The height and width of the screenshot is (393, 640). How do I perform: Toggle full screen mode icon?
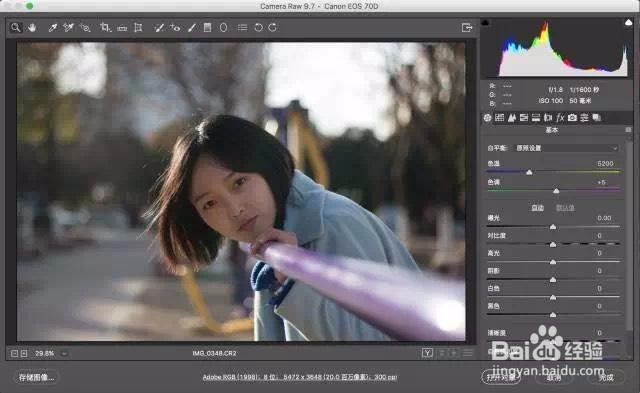point(467,28)
